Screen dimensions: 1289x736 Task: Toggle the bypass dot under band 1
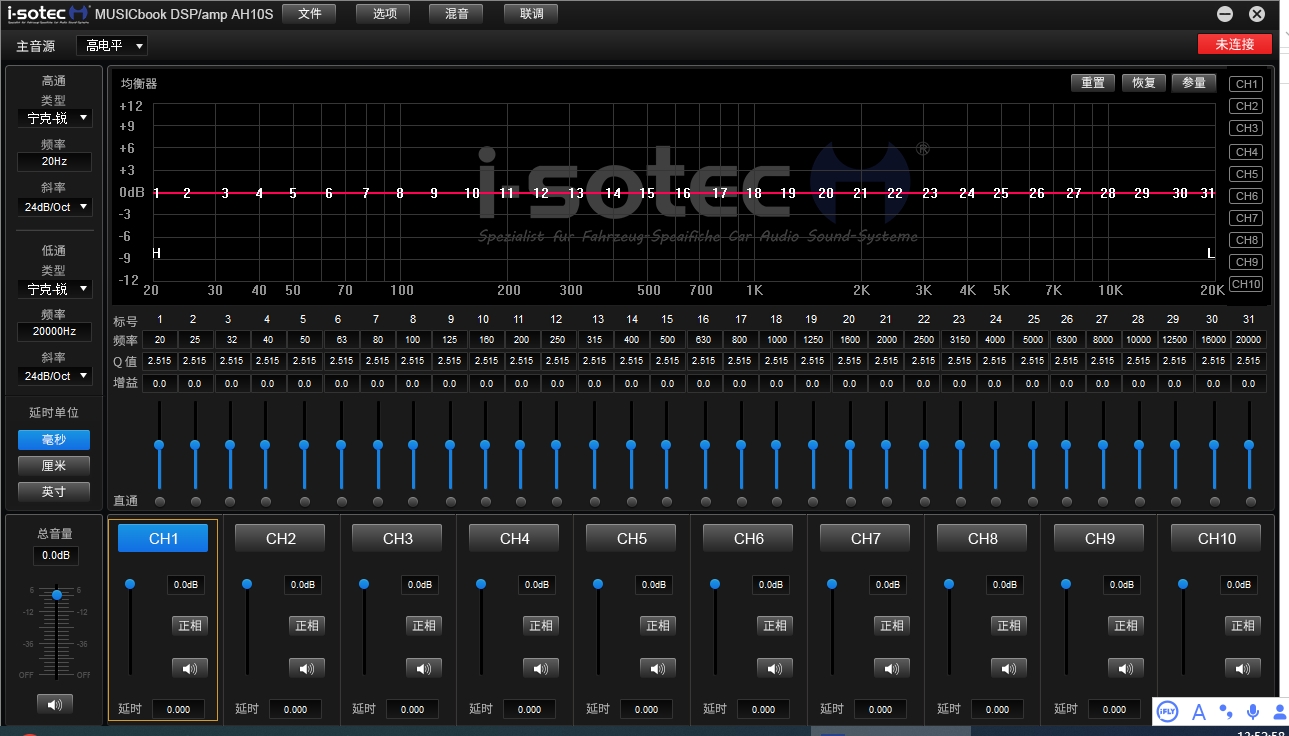point(160,501)
